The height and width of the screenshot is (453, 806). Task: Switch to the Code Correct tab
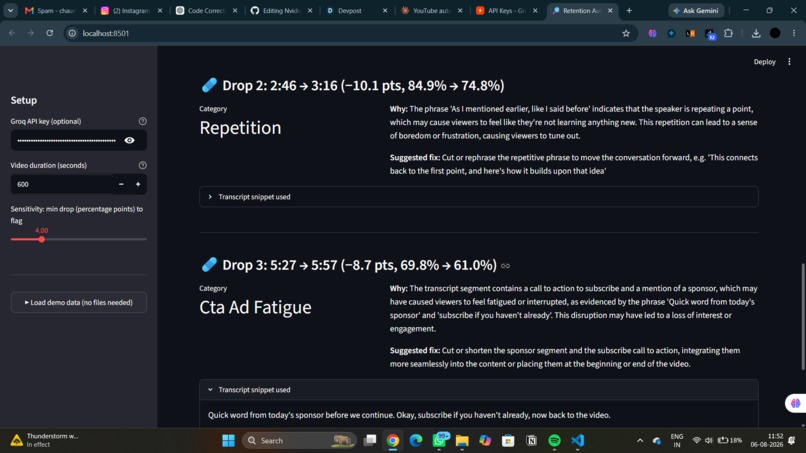pyautogui.click(x=207, y=10)
